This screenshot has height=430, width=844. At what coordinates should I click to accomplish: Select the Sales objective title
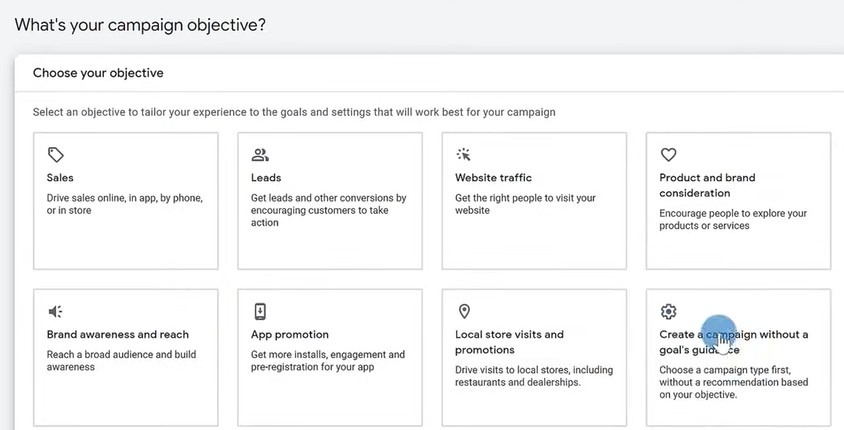tap(60, 178)
